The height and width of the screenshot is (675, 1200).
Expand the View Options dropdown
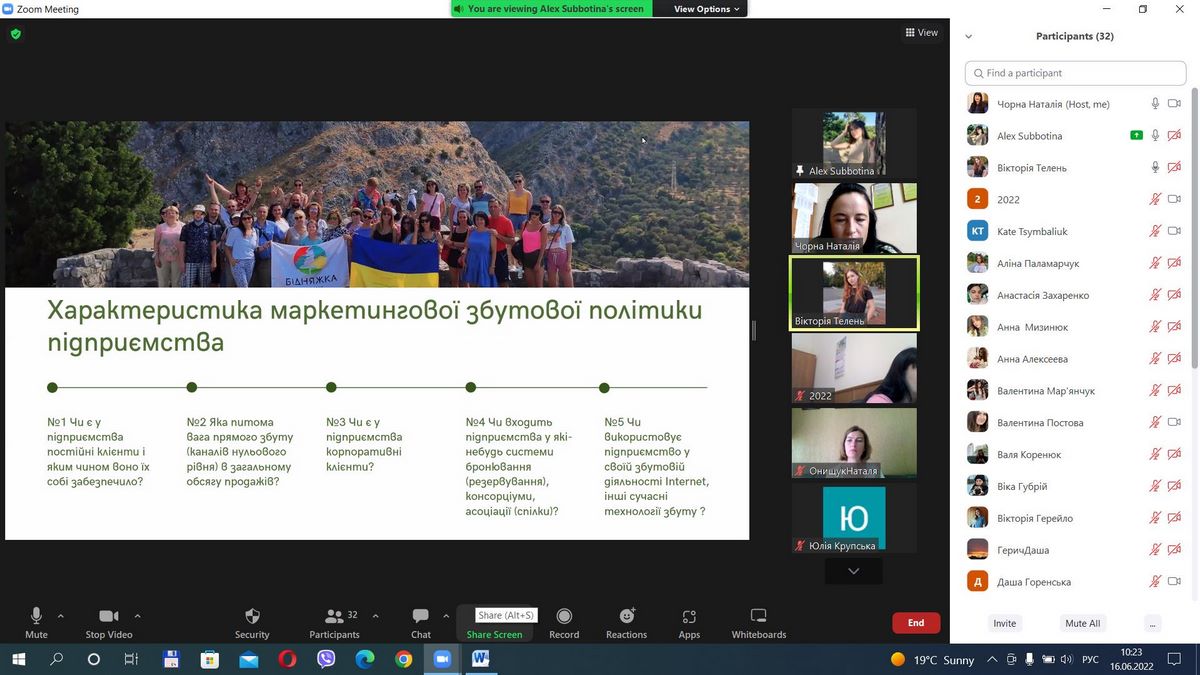706,9
